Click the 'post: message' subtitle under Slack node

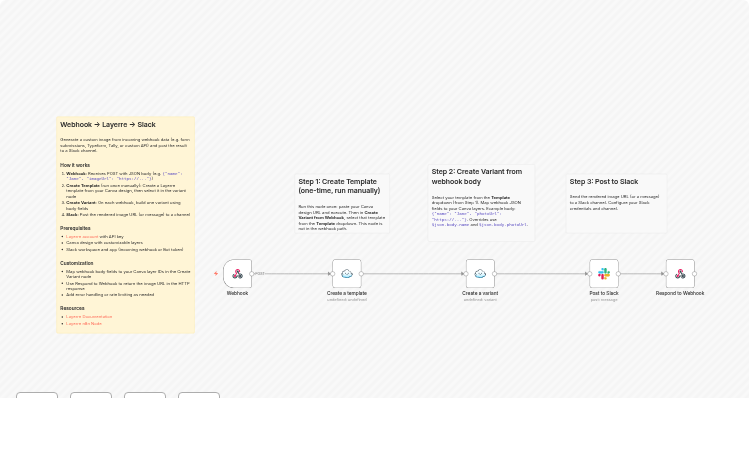[604, 300]
